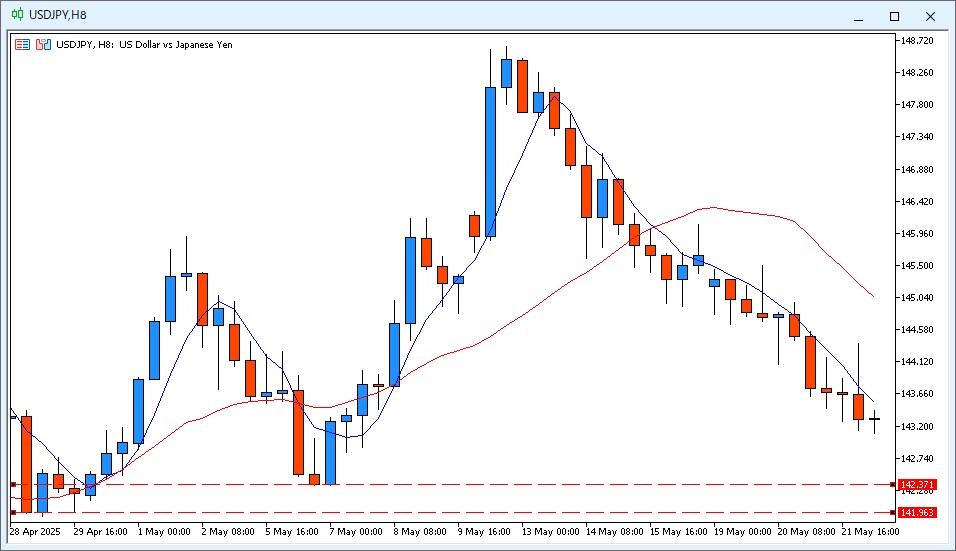Screen dimensions: 956x551
Task: Click the right anchor point of the 142.371 line
Action: tap(893, 485)
